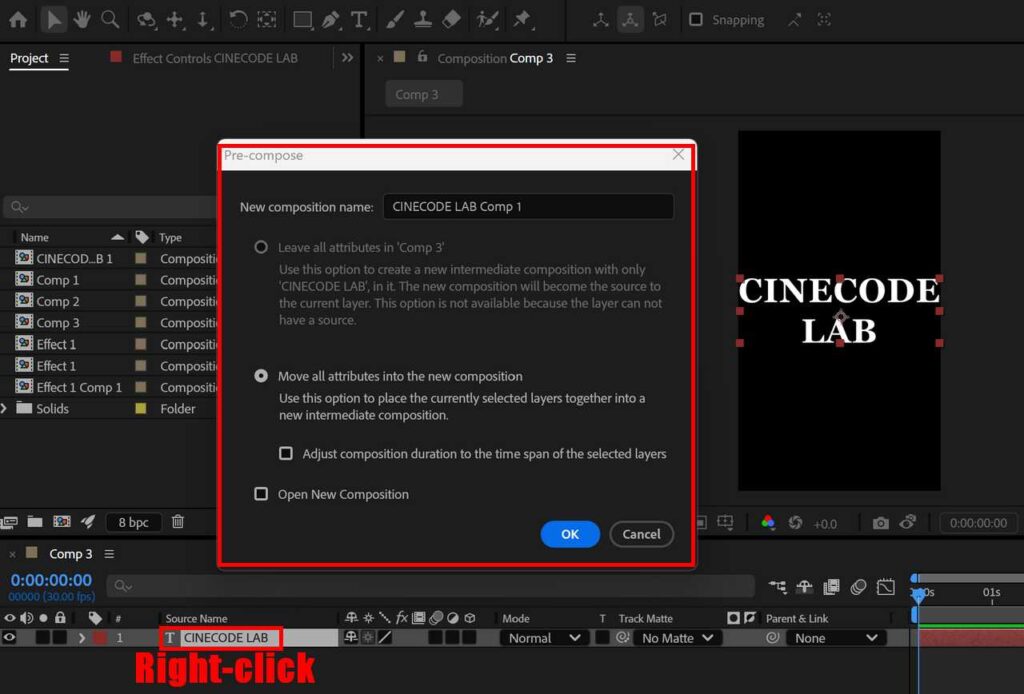1024x694 pixels.
Task: Open the Project panel menu
Action: point(64,58)
